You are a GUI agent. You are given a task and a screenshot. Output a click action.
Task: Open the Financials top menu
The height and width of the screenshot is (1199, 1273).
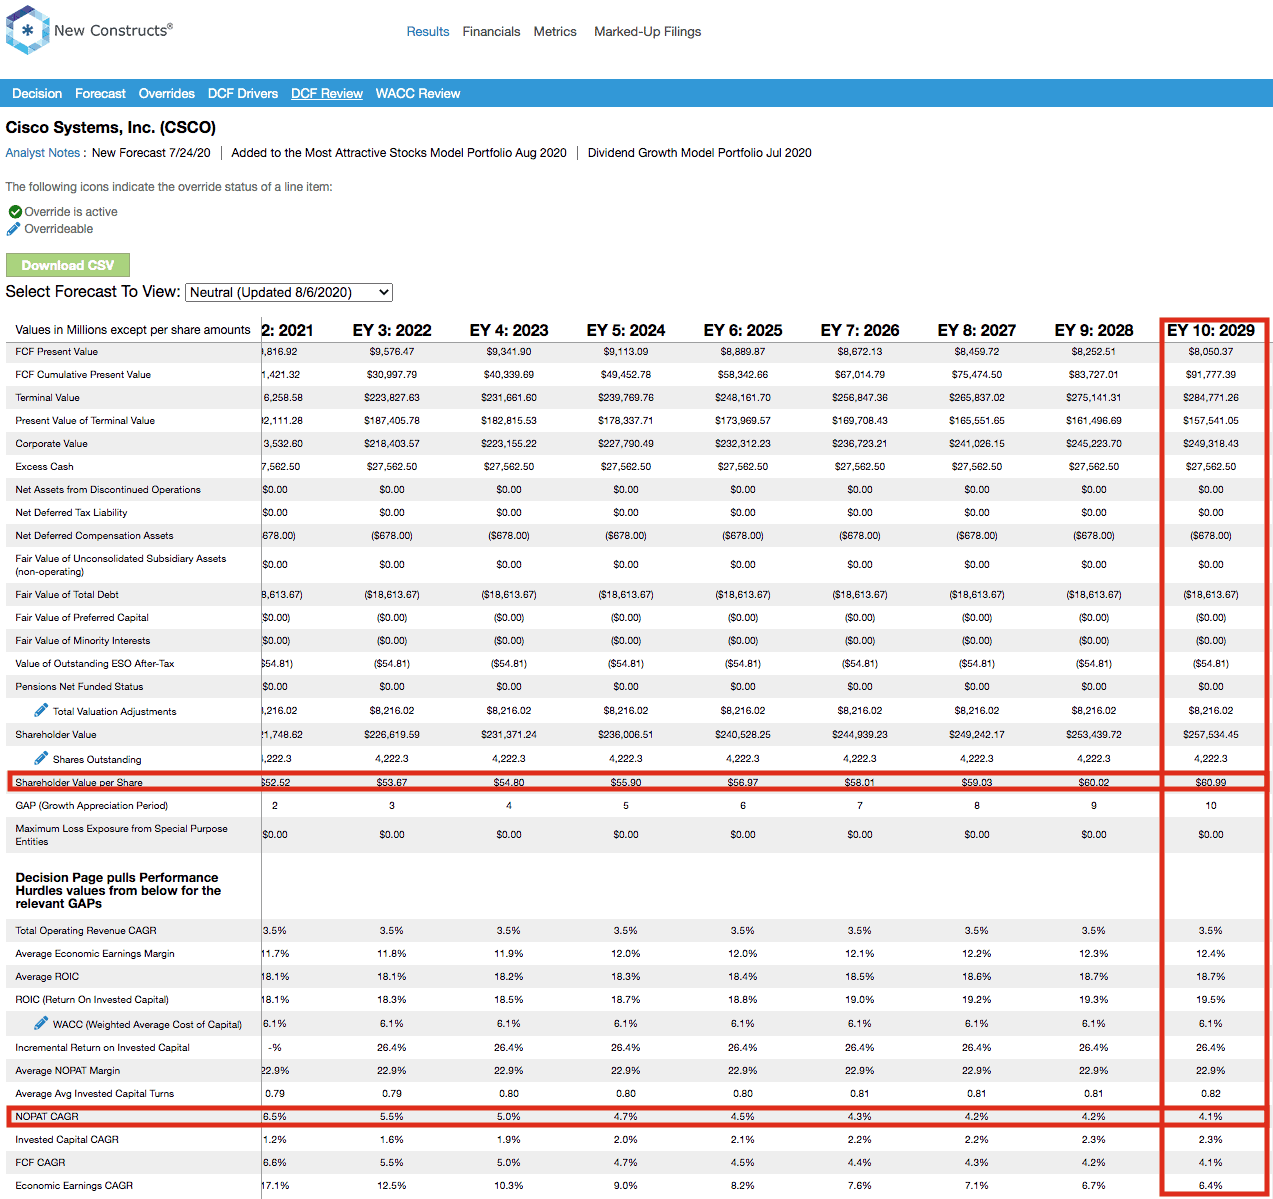(491, 32)
